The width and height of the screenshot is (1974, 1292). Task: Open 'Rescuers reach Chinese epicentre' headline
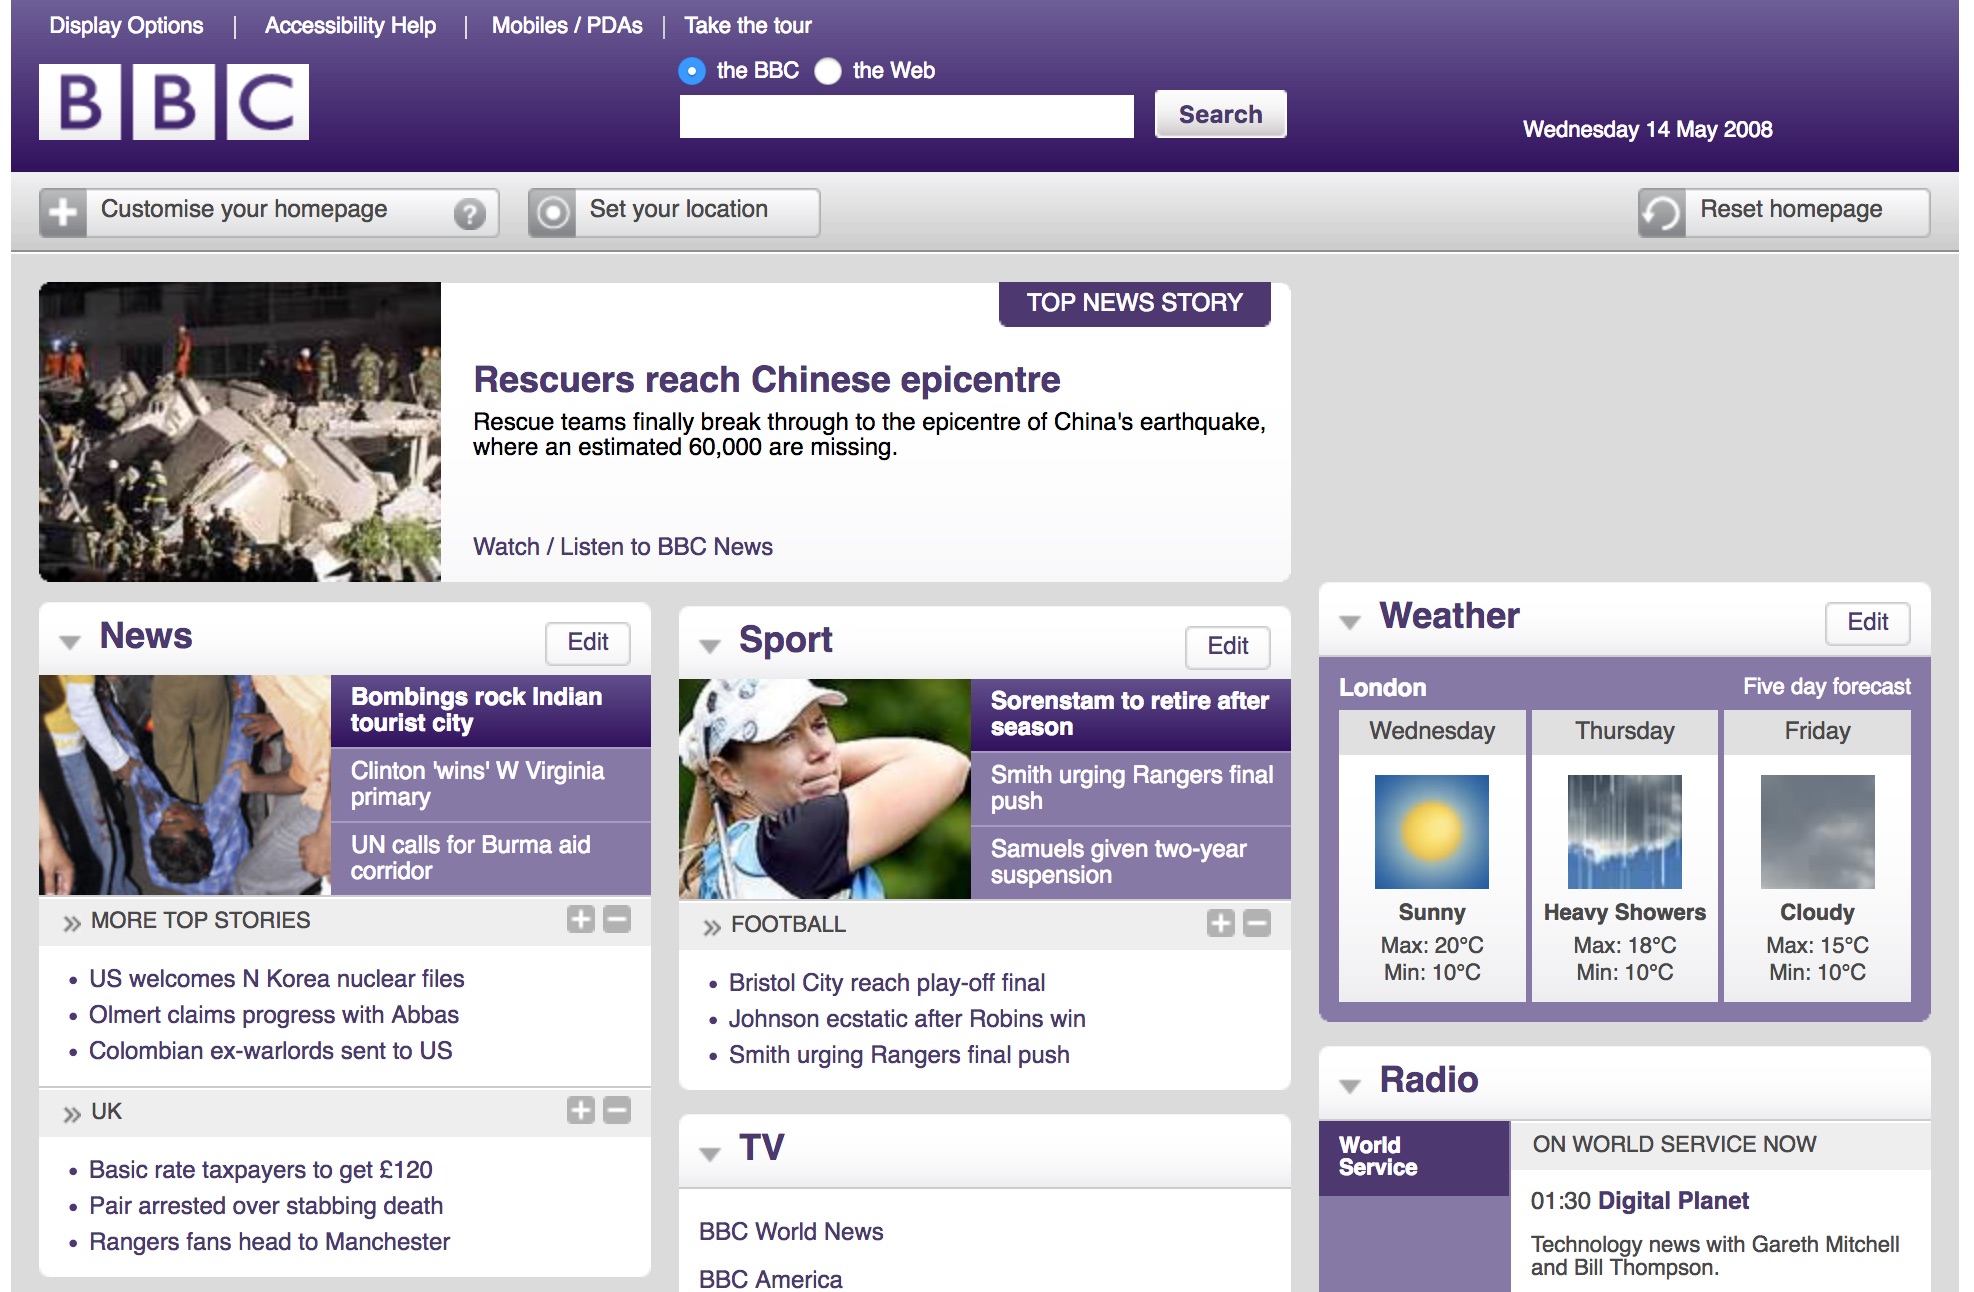coord(767,380)
